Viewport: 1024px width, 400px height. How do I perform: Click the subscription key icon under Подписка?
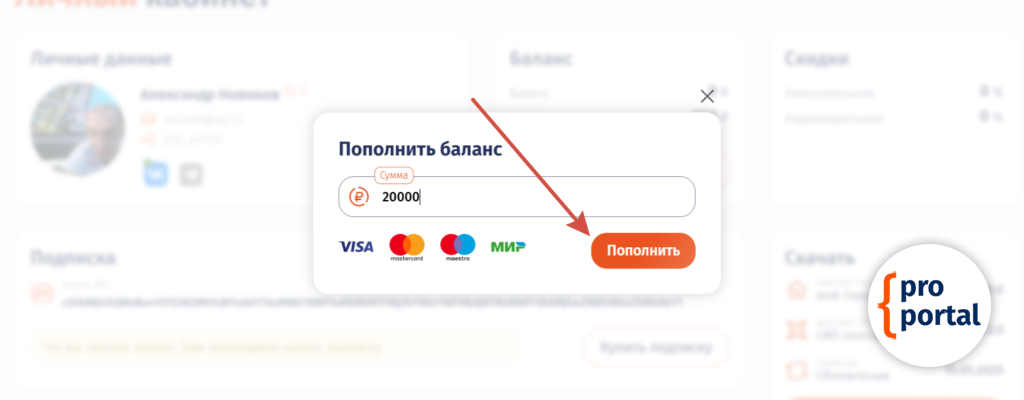(x=42, y=294)
